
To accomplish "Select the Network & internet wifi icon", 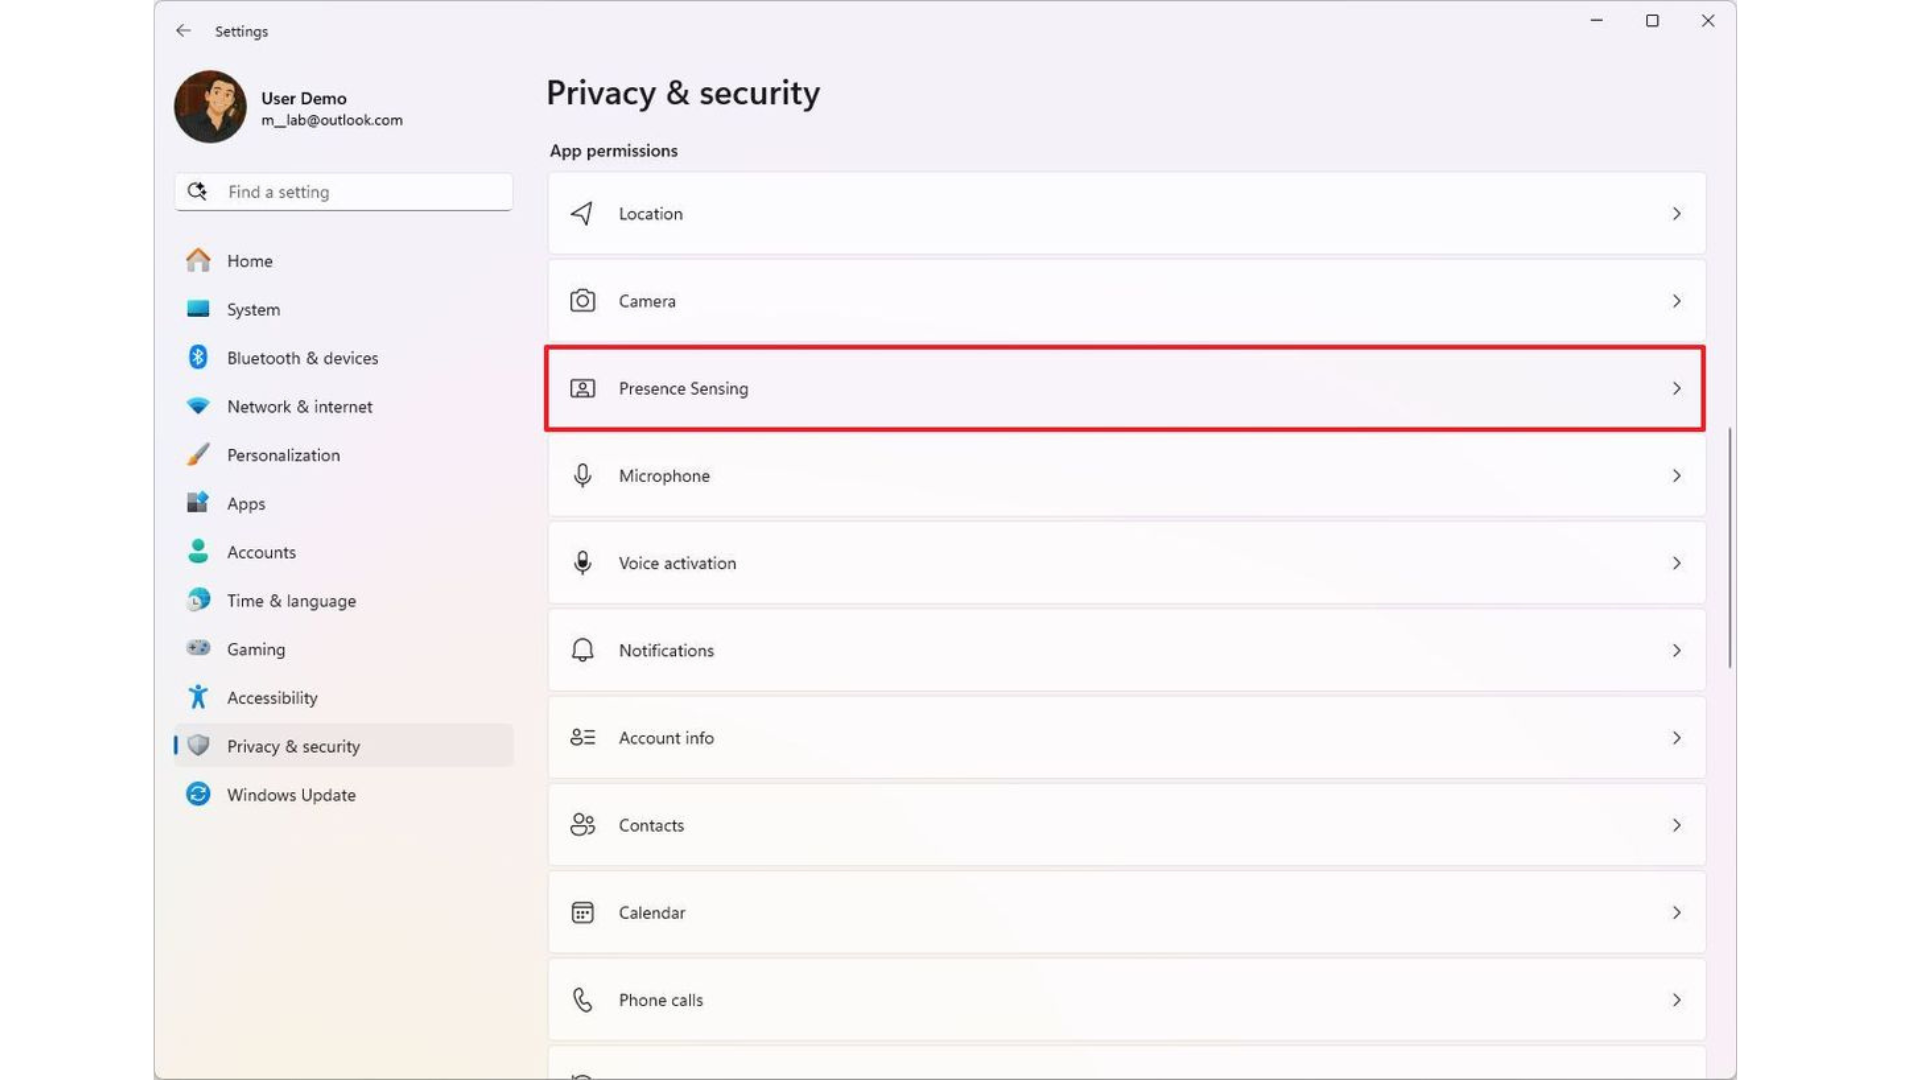I will tap(198, 406).
